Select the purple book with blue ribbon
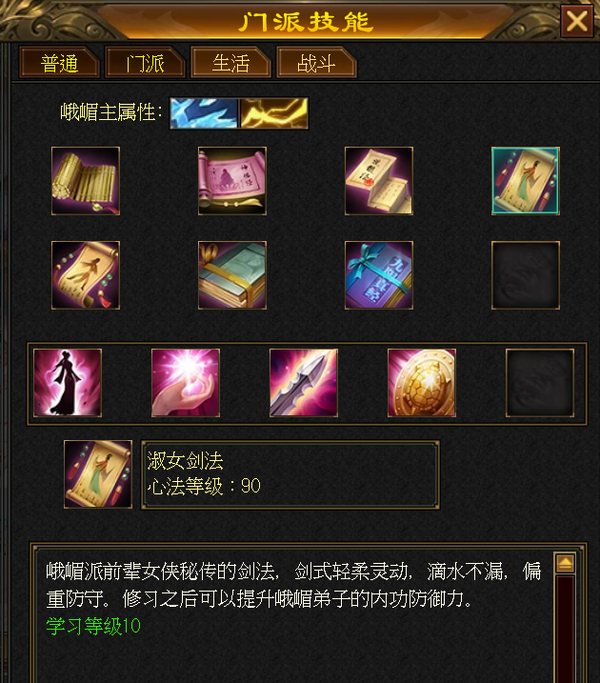The height and width of the screenshot is (683, 600). point(379,275)
